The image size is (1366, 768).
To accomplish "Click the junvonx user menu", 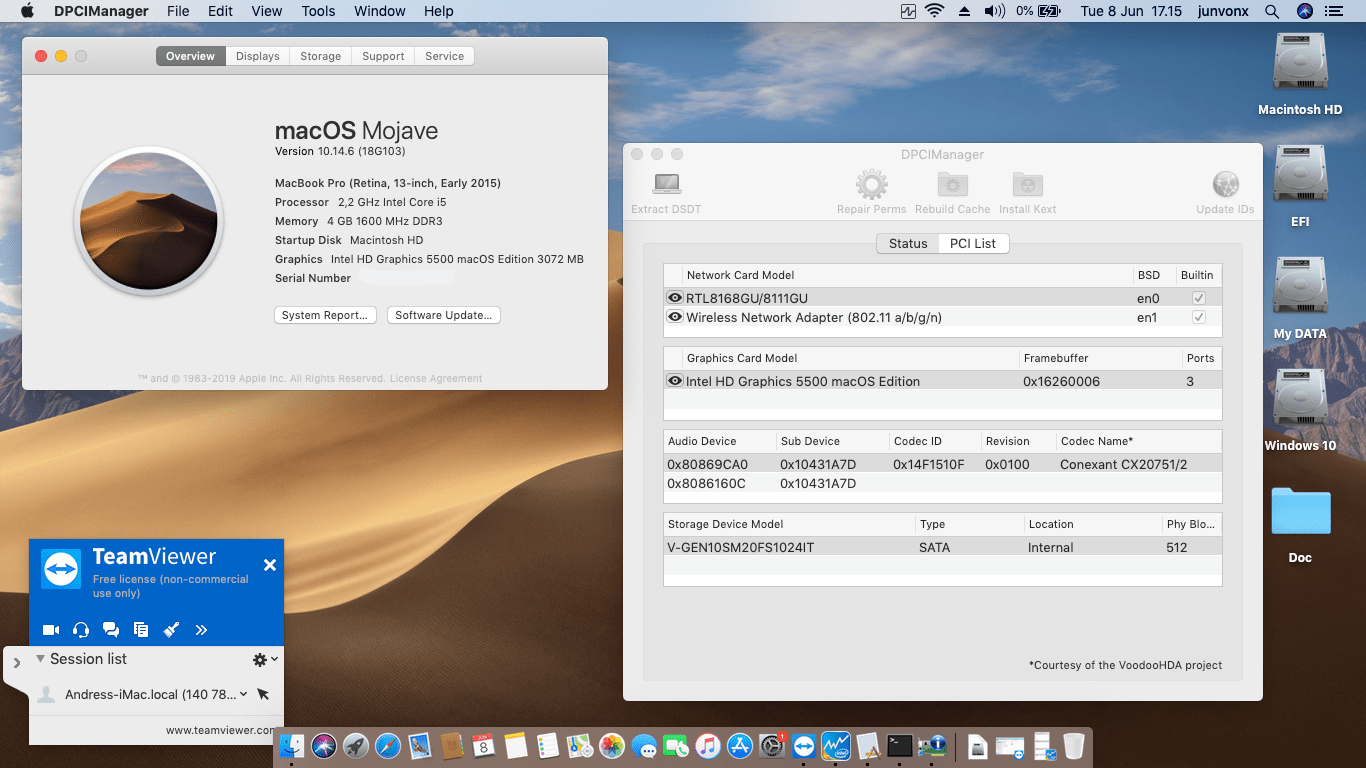I will (1222, 11).
